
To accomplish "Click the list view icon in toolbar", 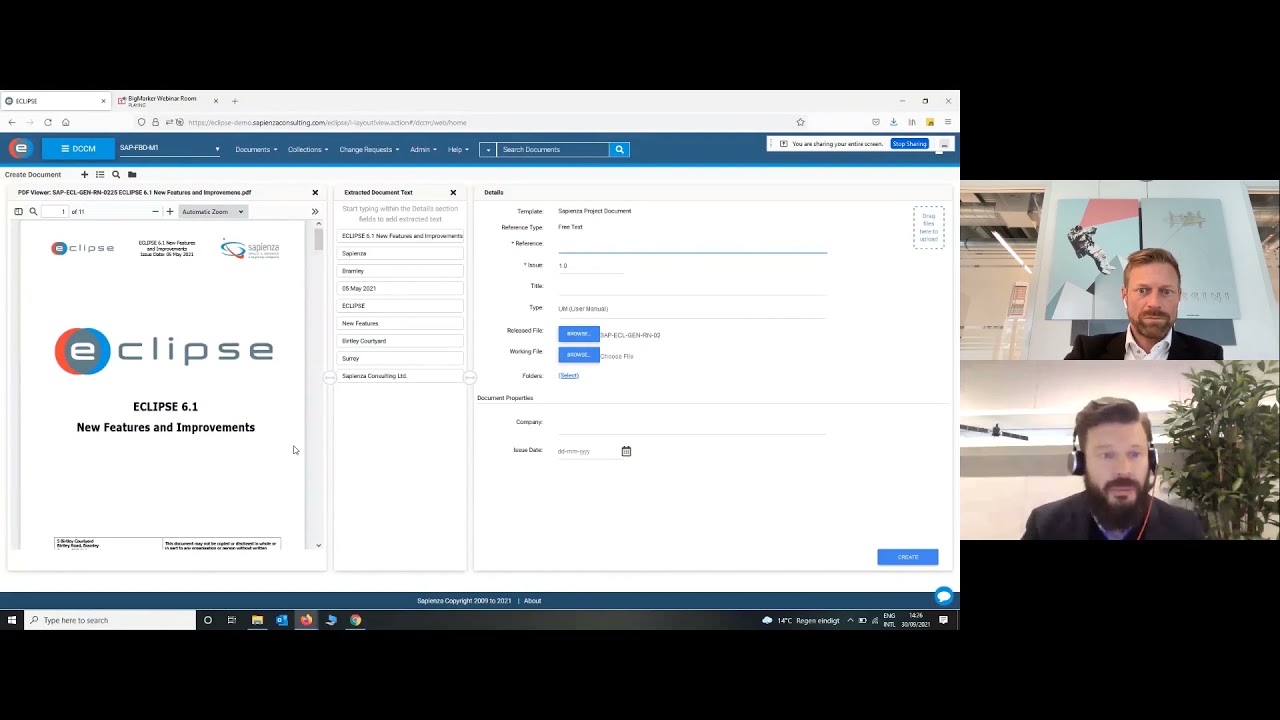I will tap(100, 175).
